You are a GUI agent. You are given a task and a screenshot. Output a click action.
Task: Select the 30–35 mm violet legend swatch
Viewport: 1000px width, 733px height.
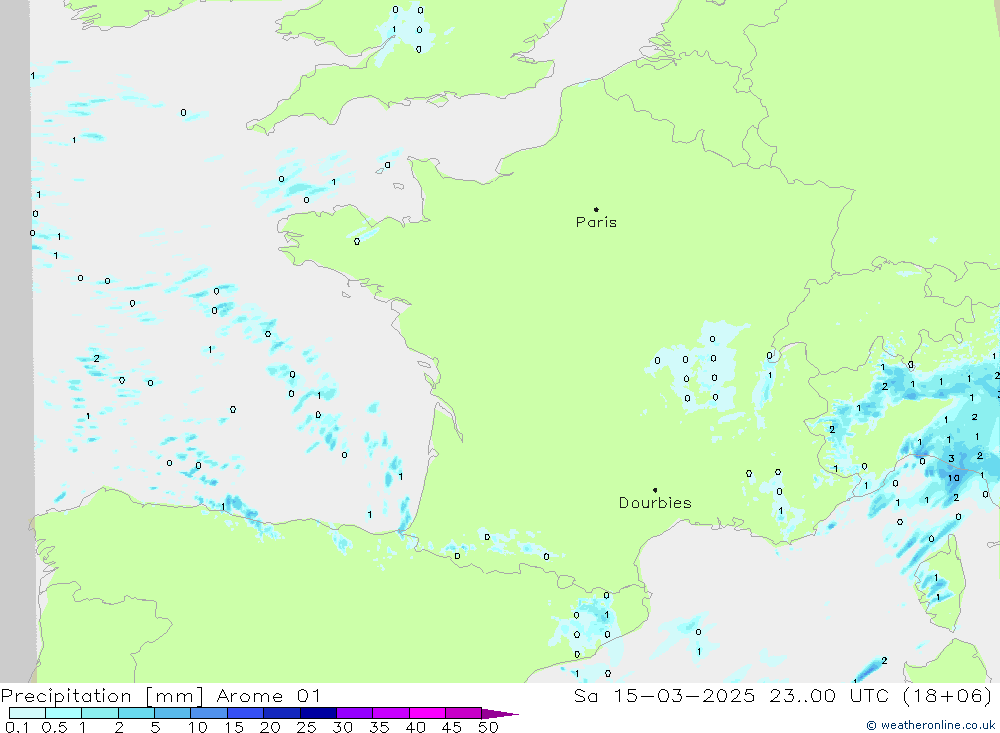[354, 713]
